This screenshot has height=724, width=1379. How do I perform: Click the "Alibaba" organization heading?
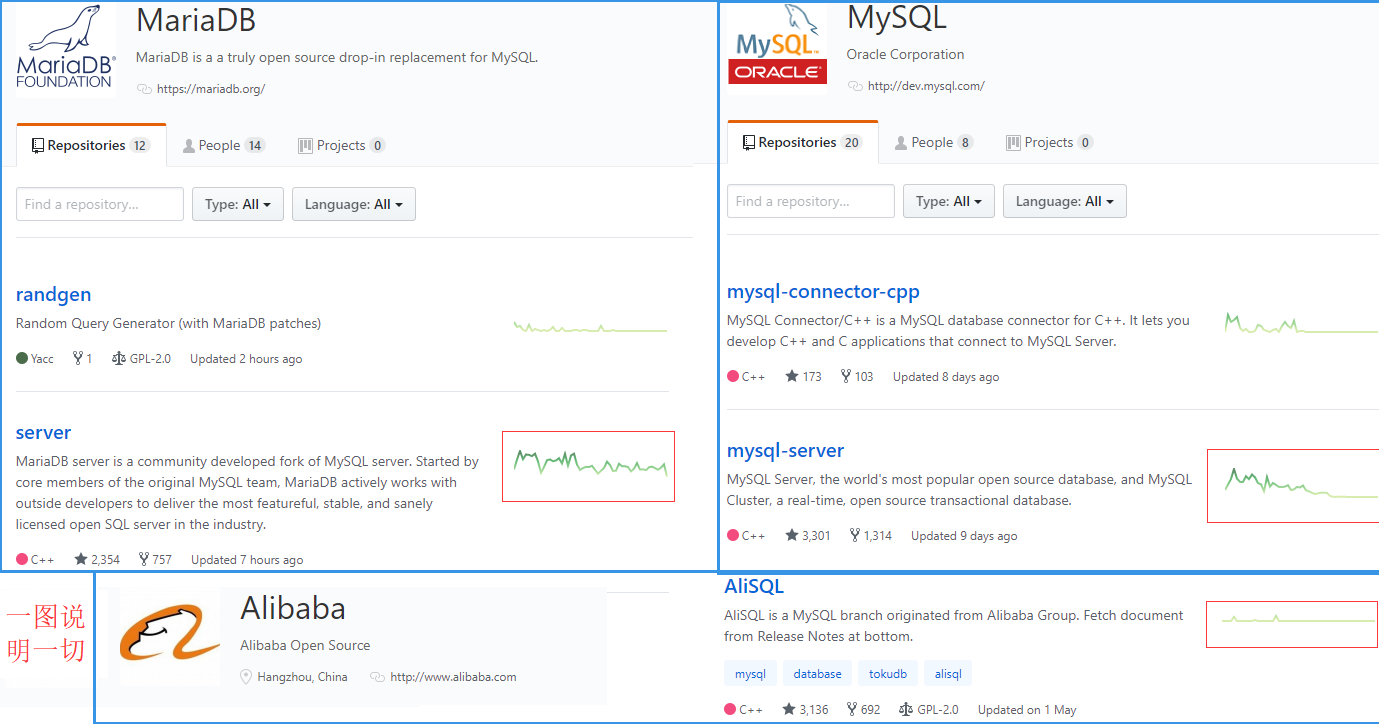click(x=293, y=608)
